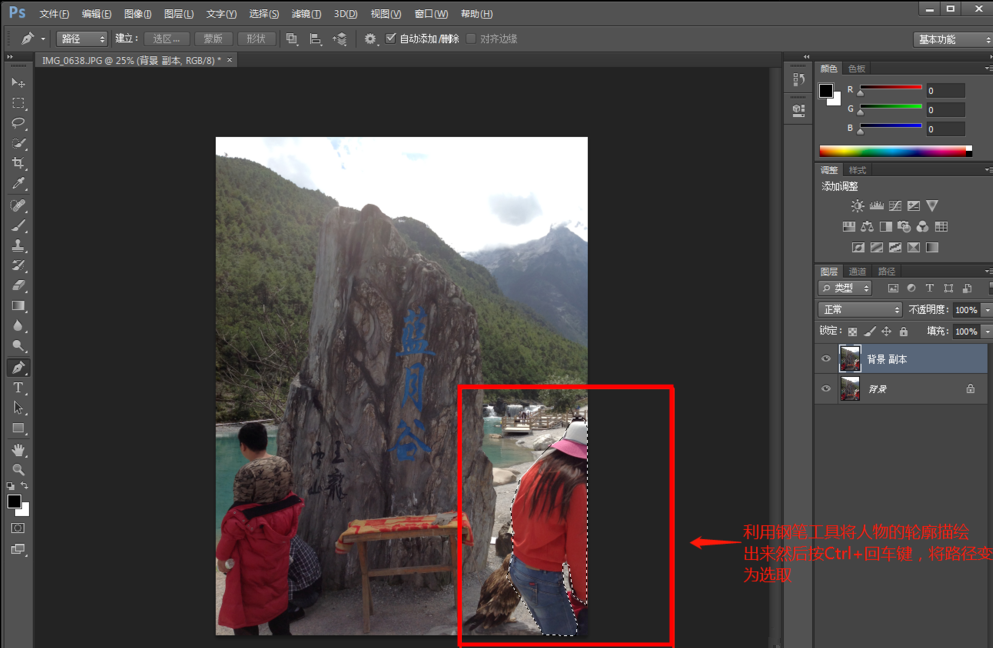Click the rainbow color spectrum bar
Image resolution: width=993 pixels, height=648 pixels.
point(894,151)
